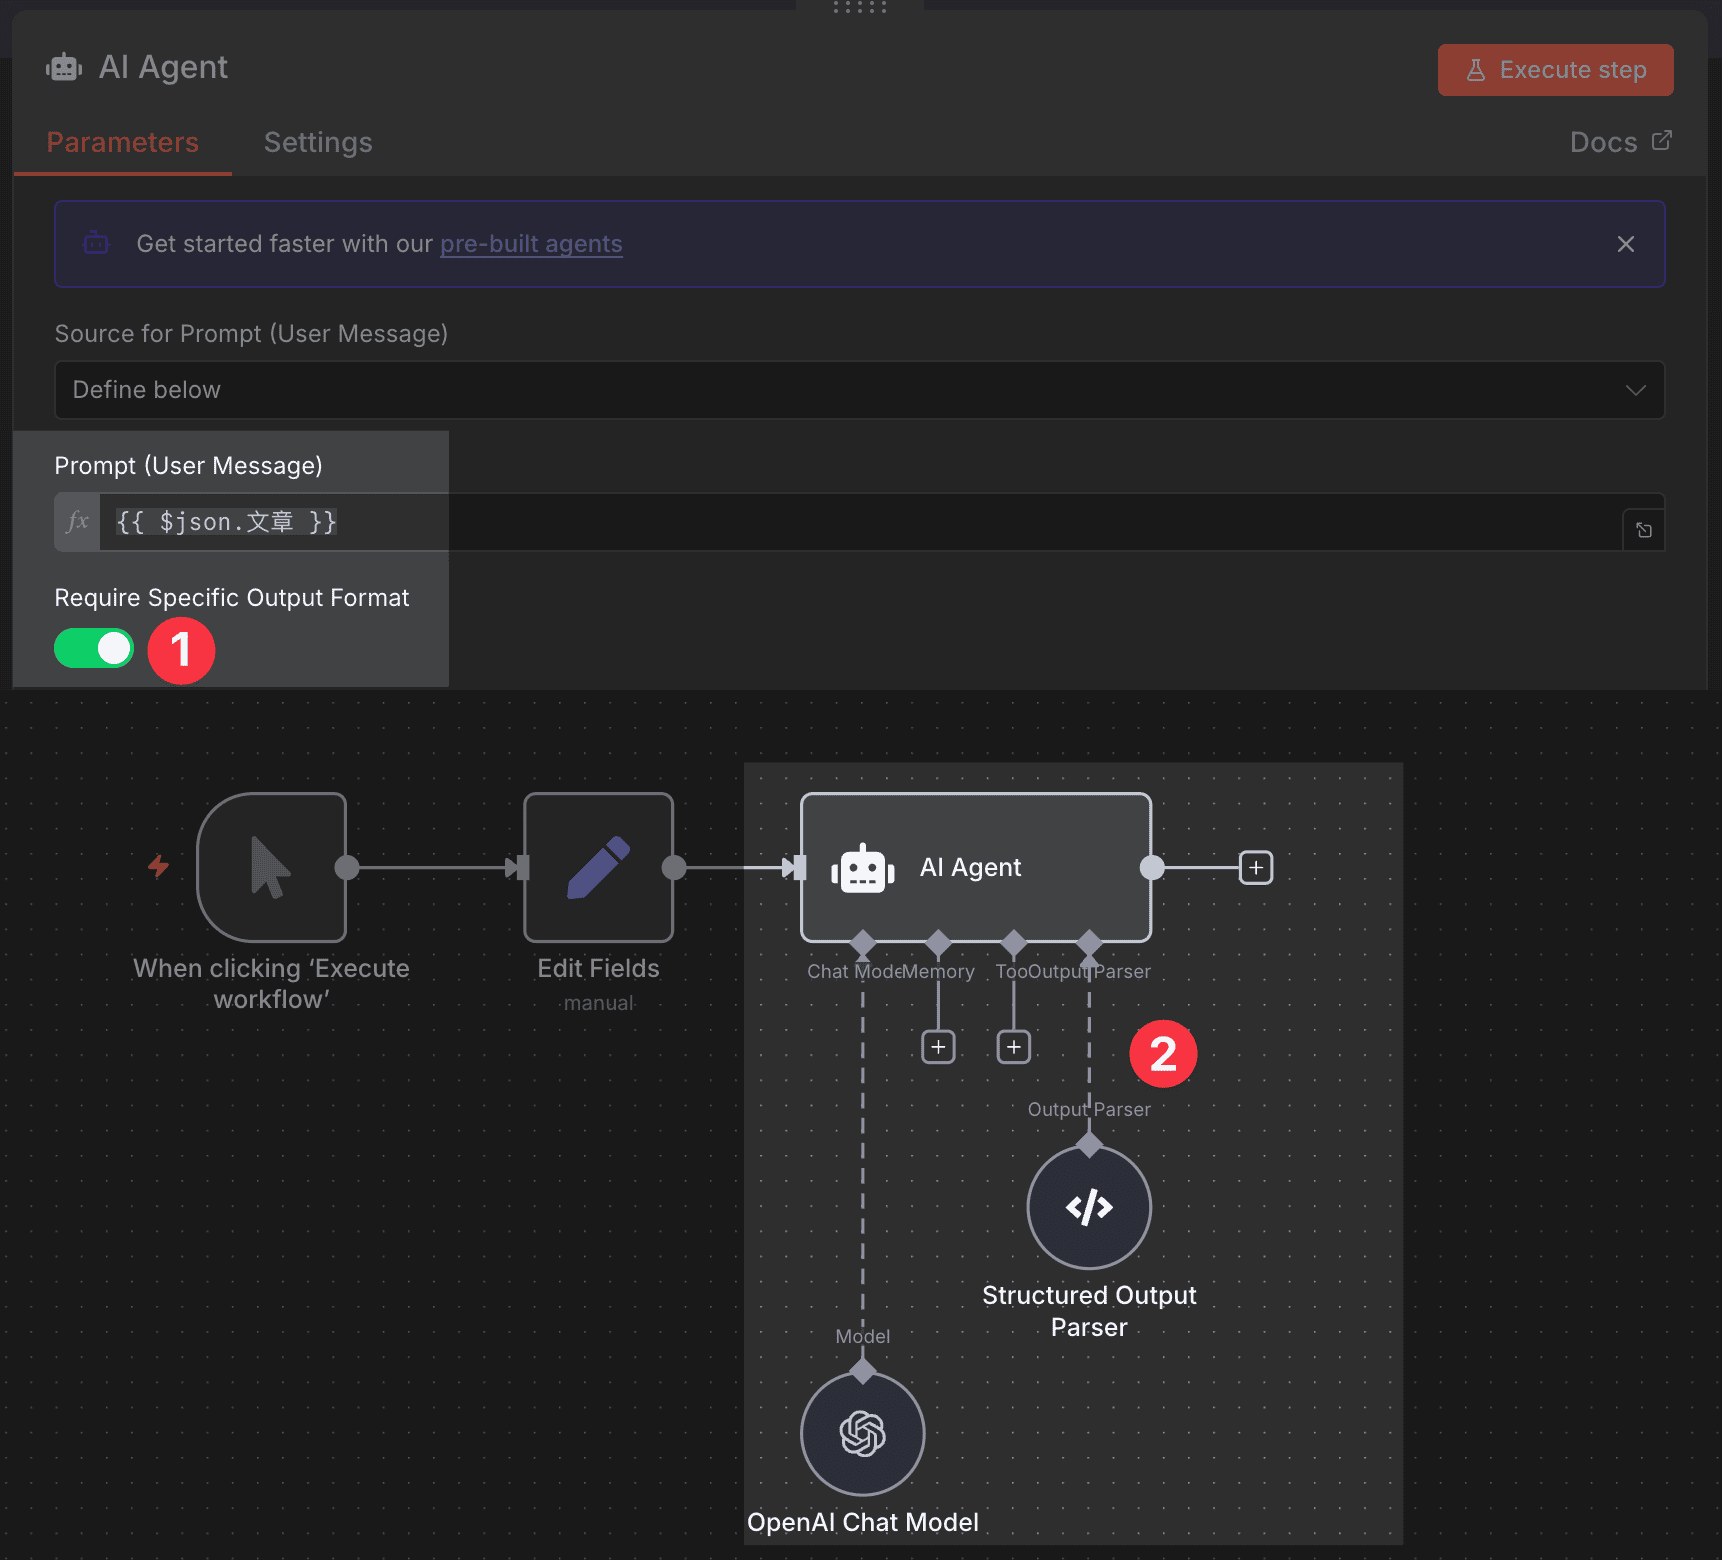Select the Edit Fields pencil node

(598, 868)
